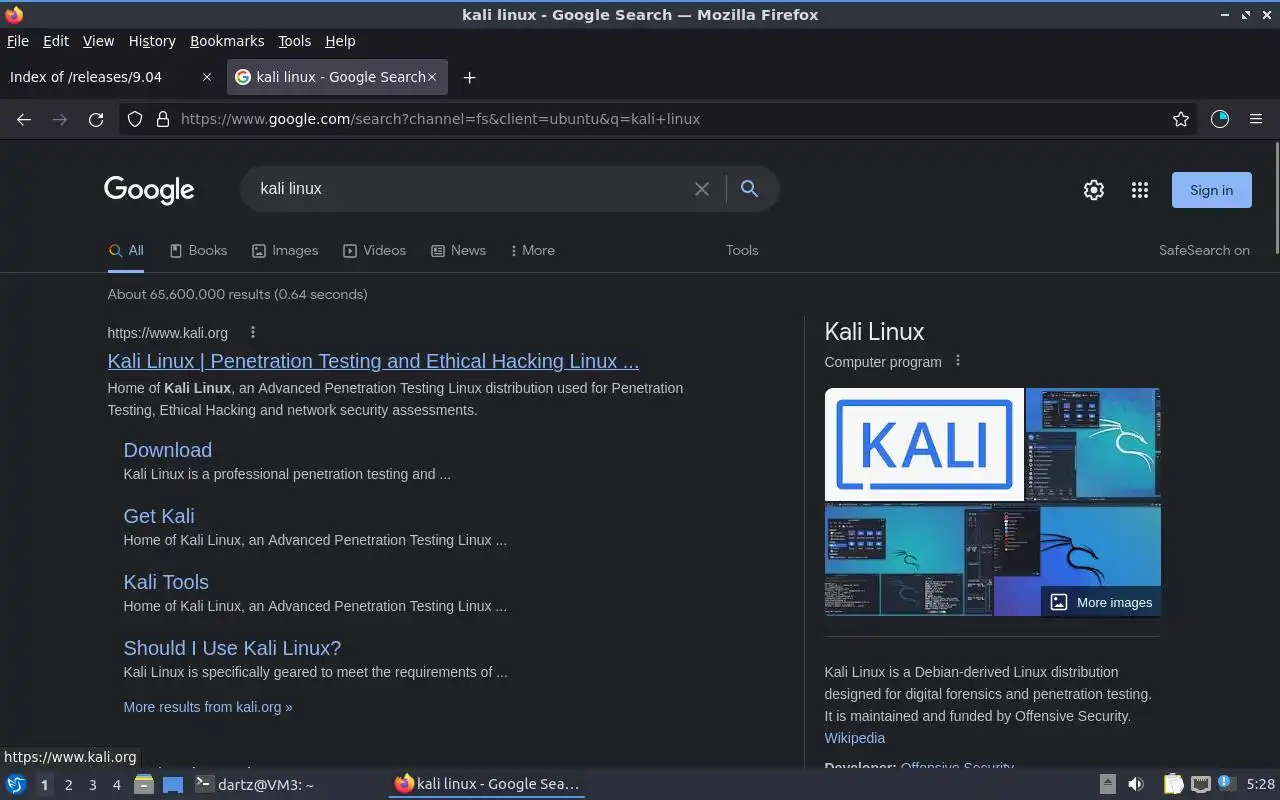Open the View menu
This screenshot has height=800, width=1280.
coord(98,41)
